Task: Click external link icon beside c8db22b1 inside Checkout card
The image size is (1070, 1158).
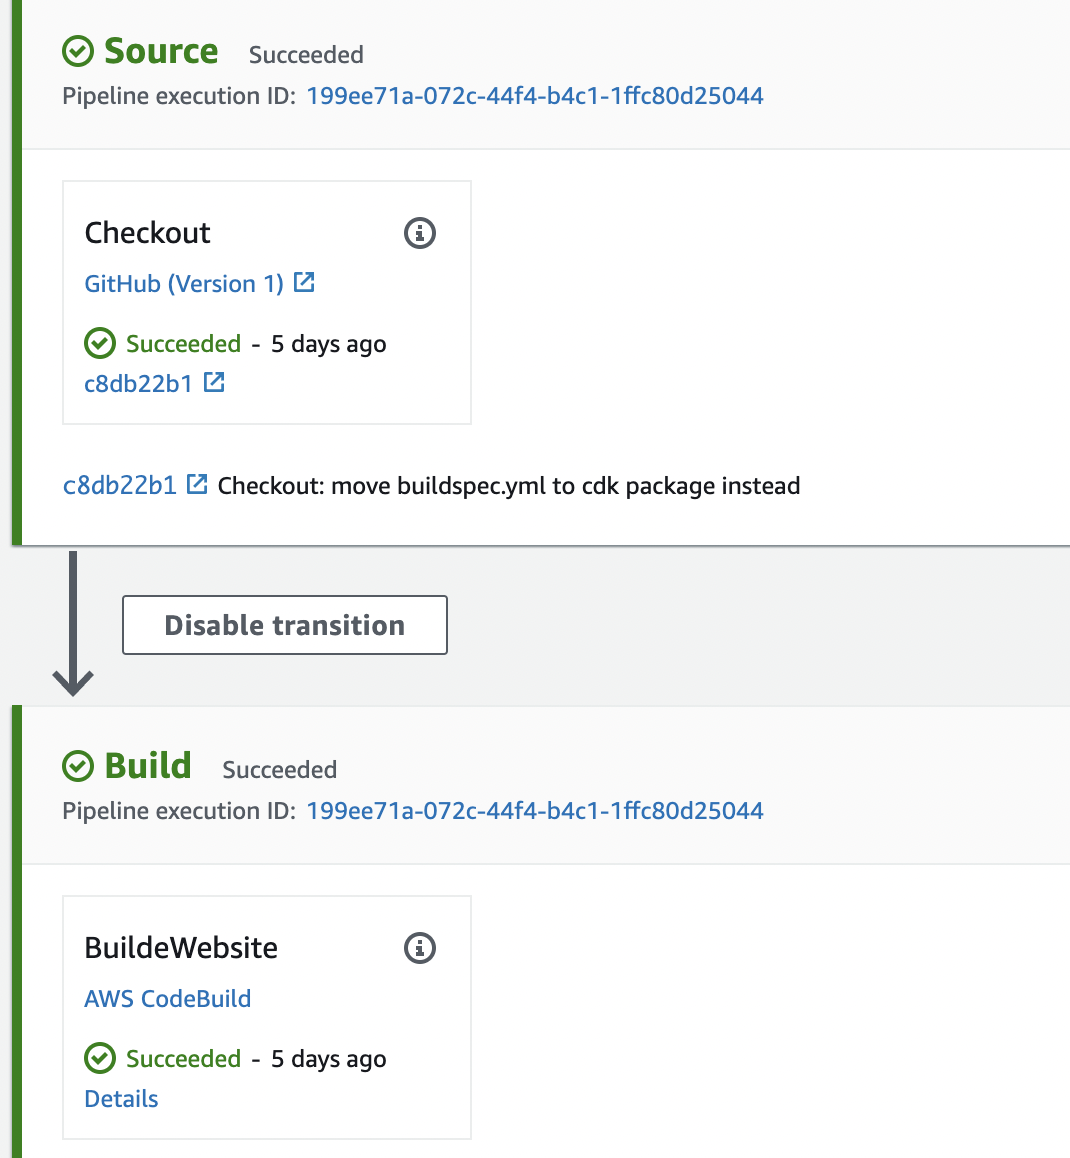Action: [x=214, y=382]
